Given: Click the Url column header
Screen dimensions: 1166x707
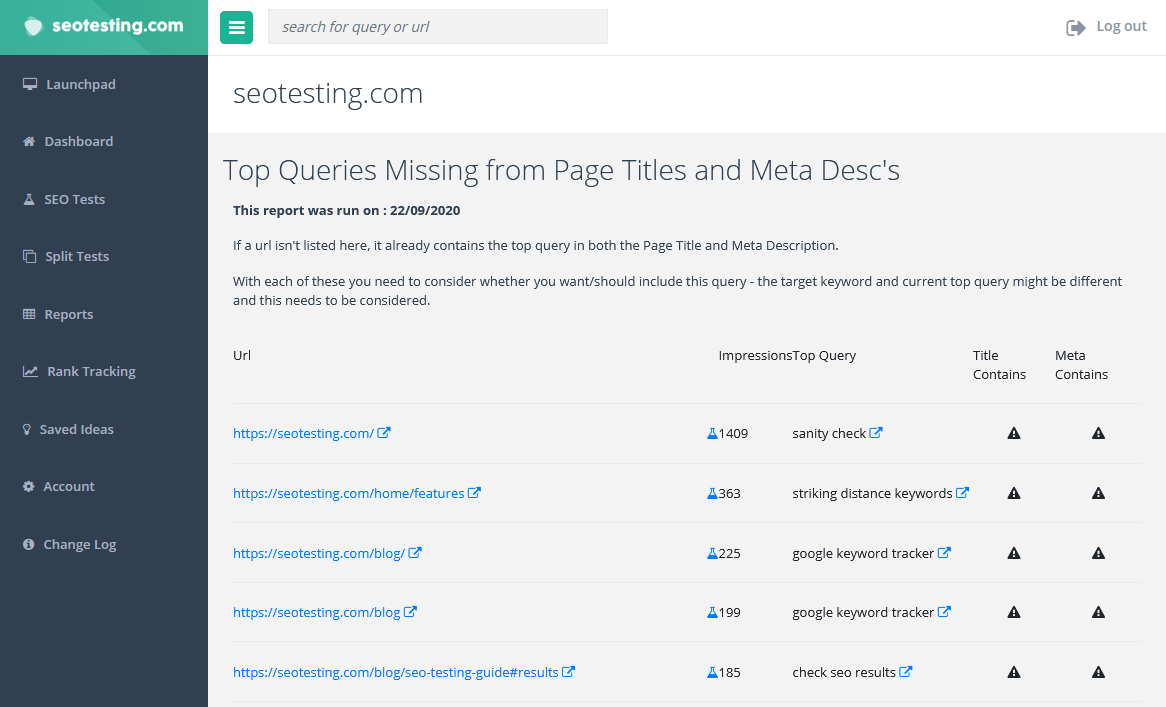Looking at the screenshot, I should [x=242, y=355].
